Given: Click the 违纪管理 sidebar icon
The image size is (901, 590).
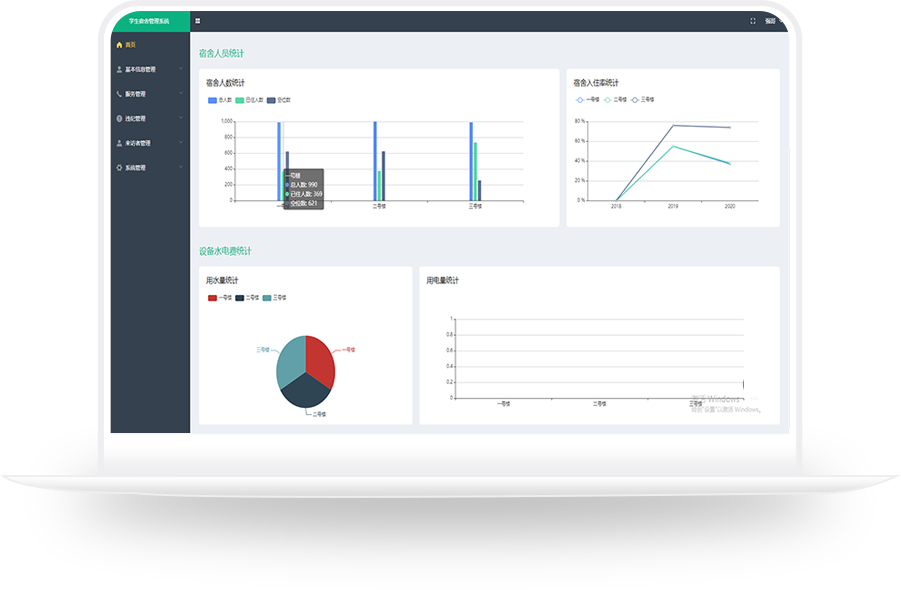Looking at the screenshot, I should (x=119, y=118).
